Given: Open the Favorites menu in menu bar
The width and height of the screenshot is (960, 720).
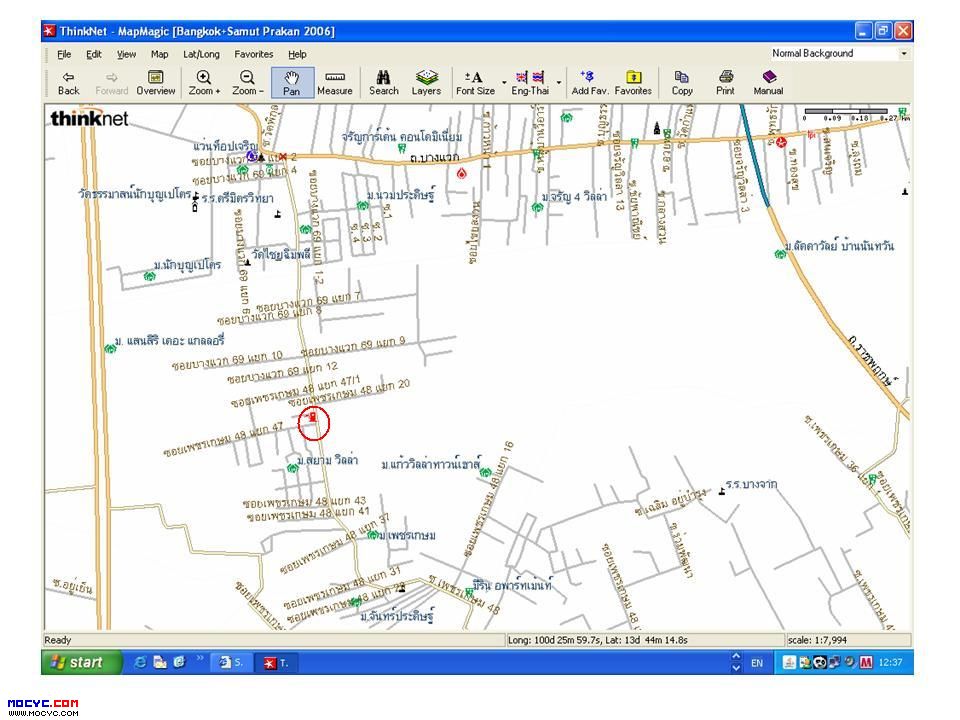Looking at the screenshot, I should (x=253, y=54).
